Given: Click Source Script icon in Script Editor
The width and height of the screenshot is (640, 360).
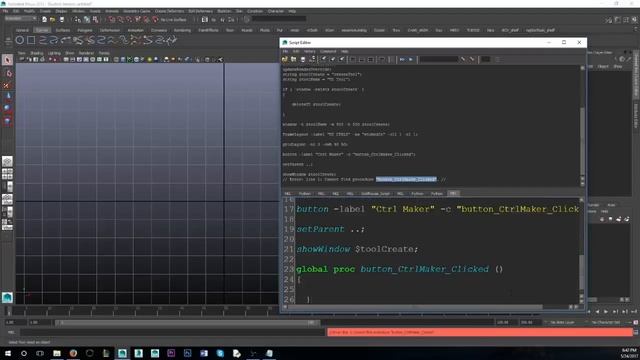Looking at the screenshot, I should click(293, 60).
